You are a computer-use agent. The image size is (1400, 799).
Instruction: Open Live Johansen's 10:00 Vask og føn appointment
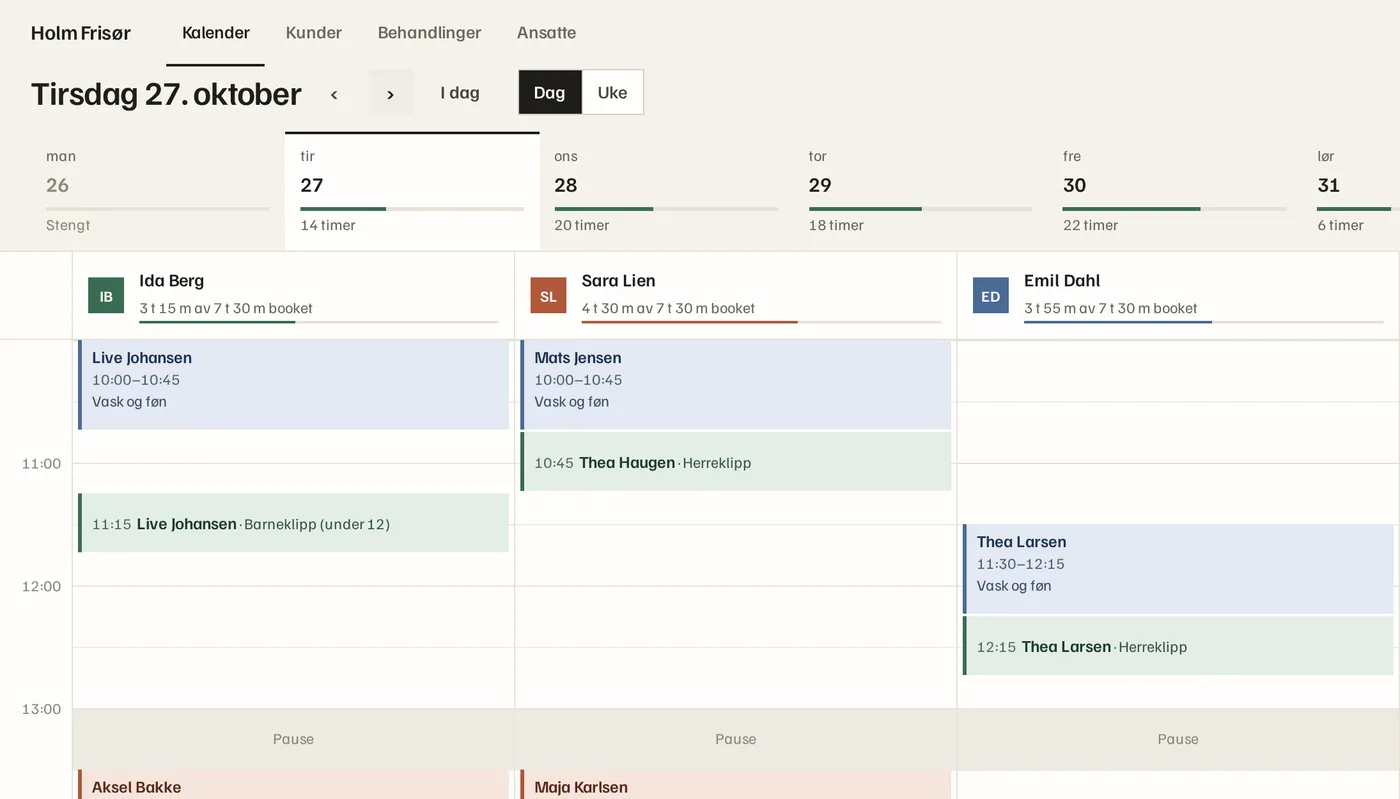[x=293, y=385]
